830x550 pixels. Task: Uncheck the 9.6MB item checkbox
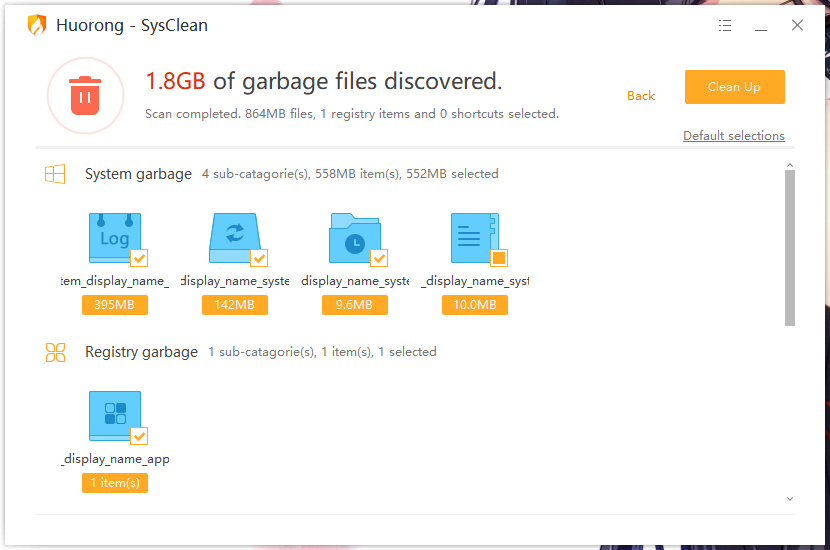[380, 258]
